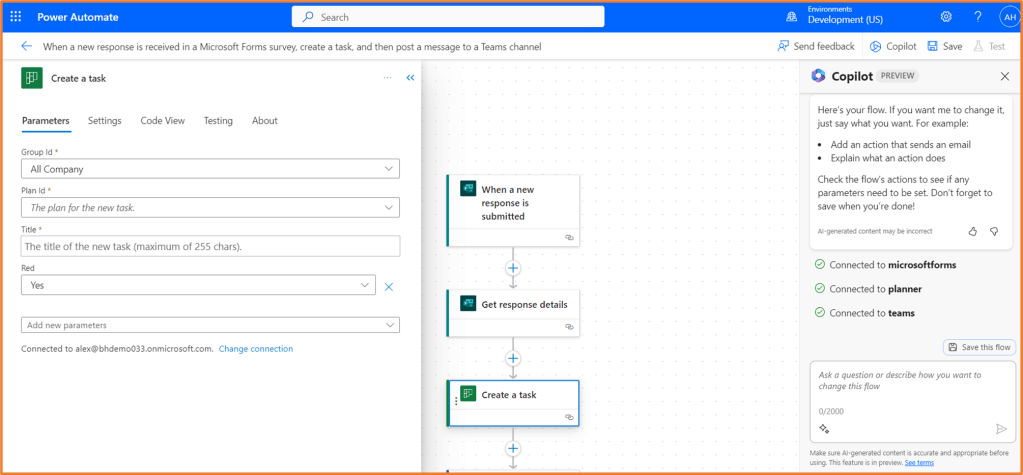
Task: Click the Save this flow button
Action: (x=979, y=347)
